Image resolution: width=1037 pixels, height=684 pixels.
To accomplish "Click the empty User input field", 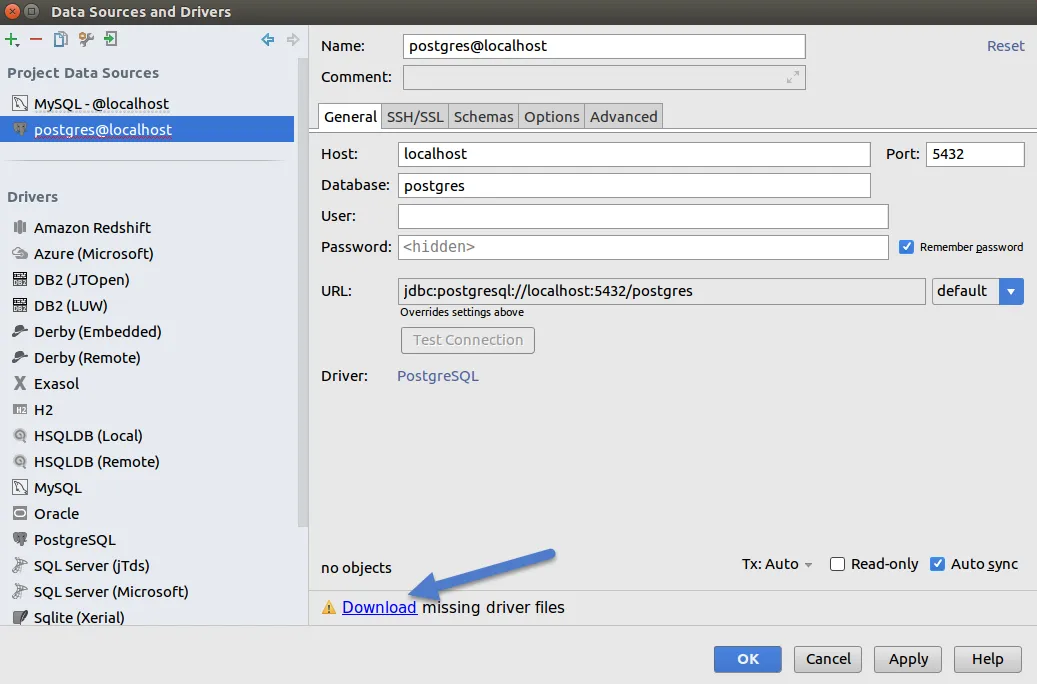I will point(643,216).
